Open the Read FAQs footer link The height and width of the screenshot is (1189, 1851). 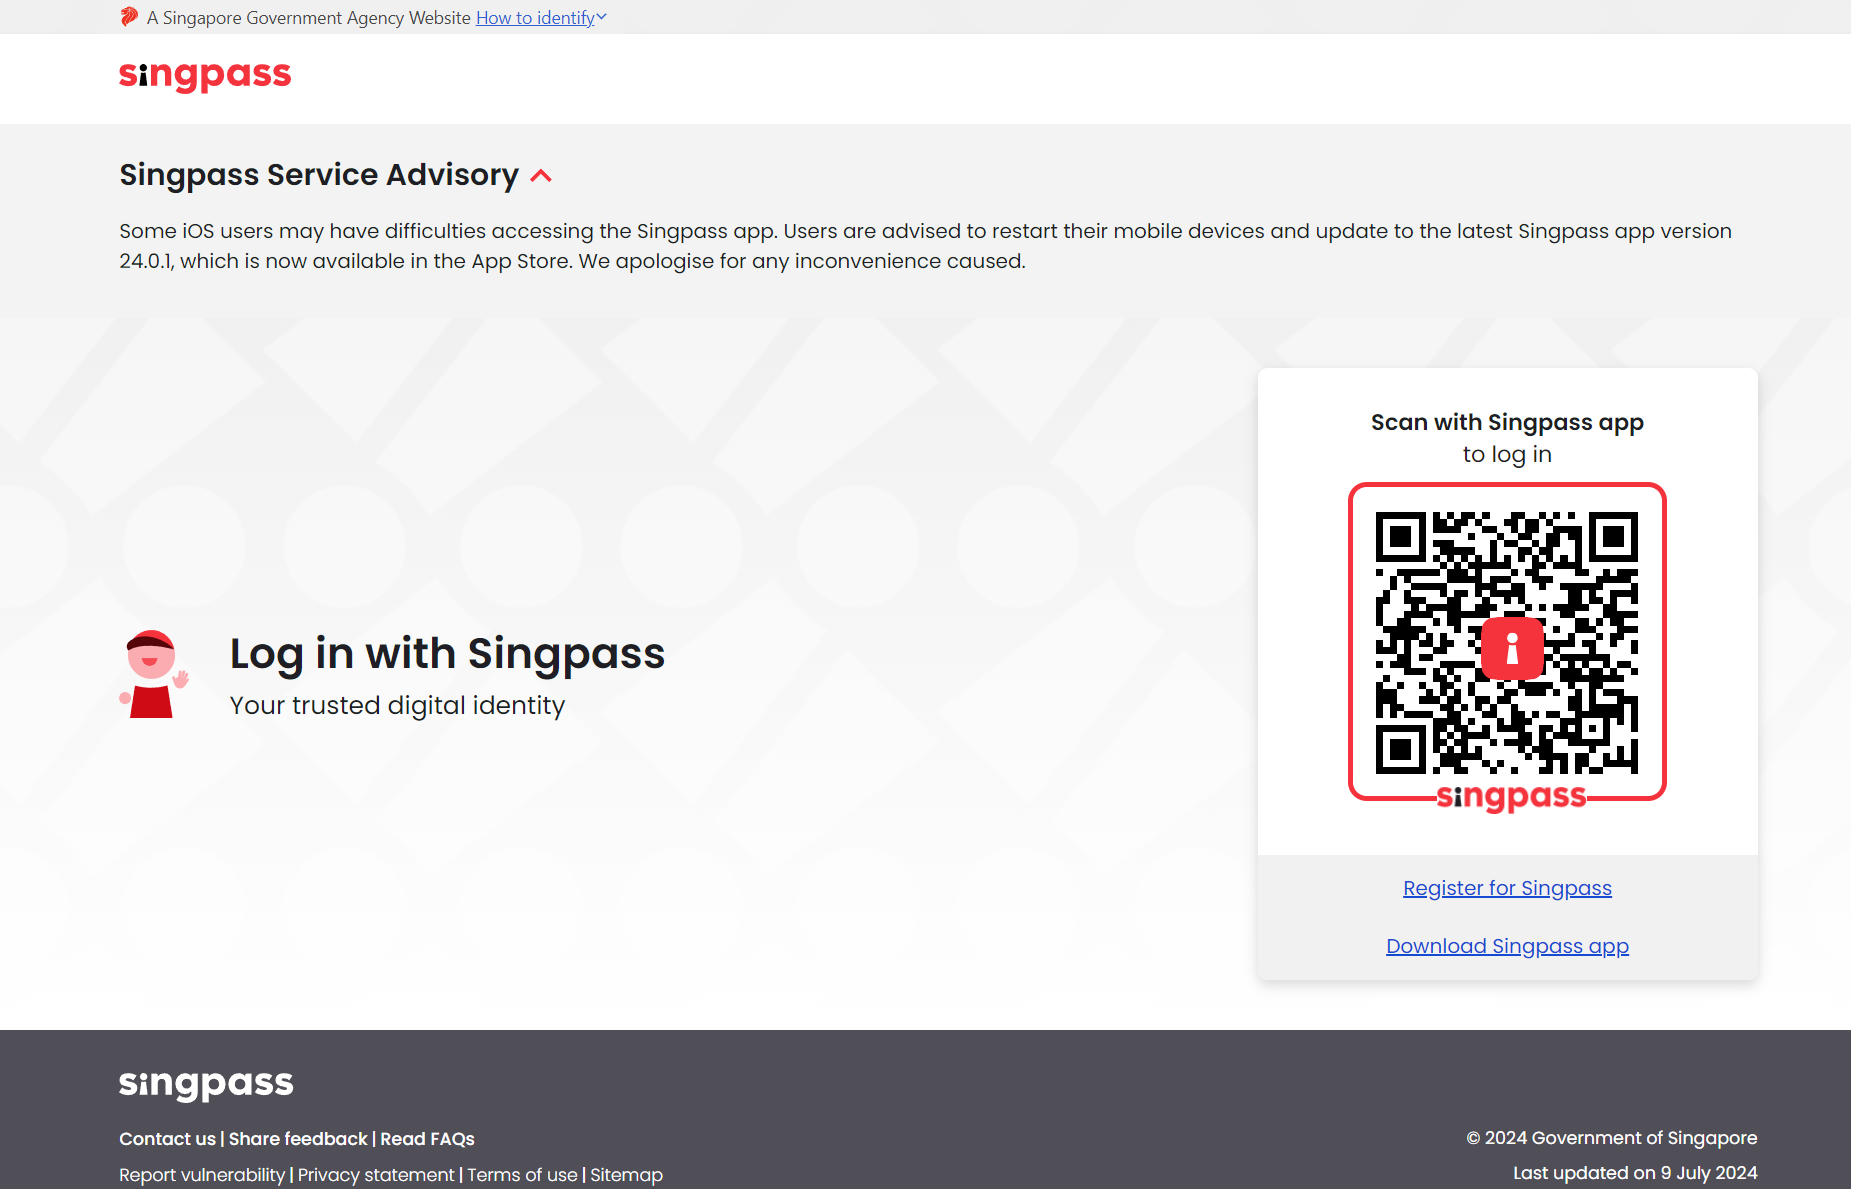click(x=427, y=1139)
